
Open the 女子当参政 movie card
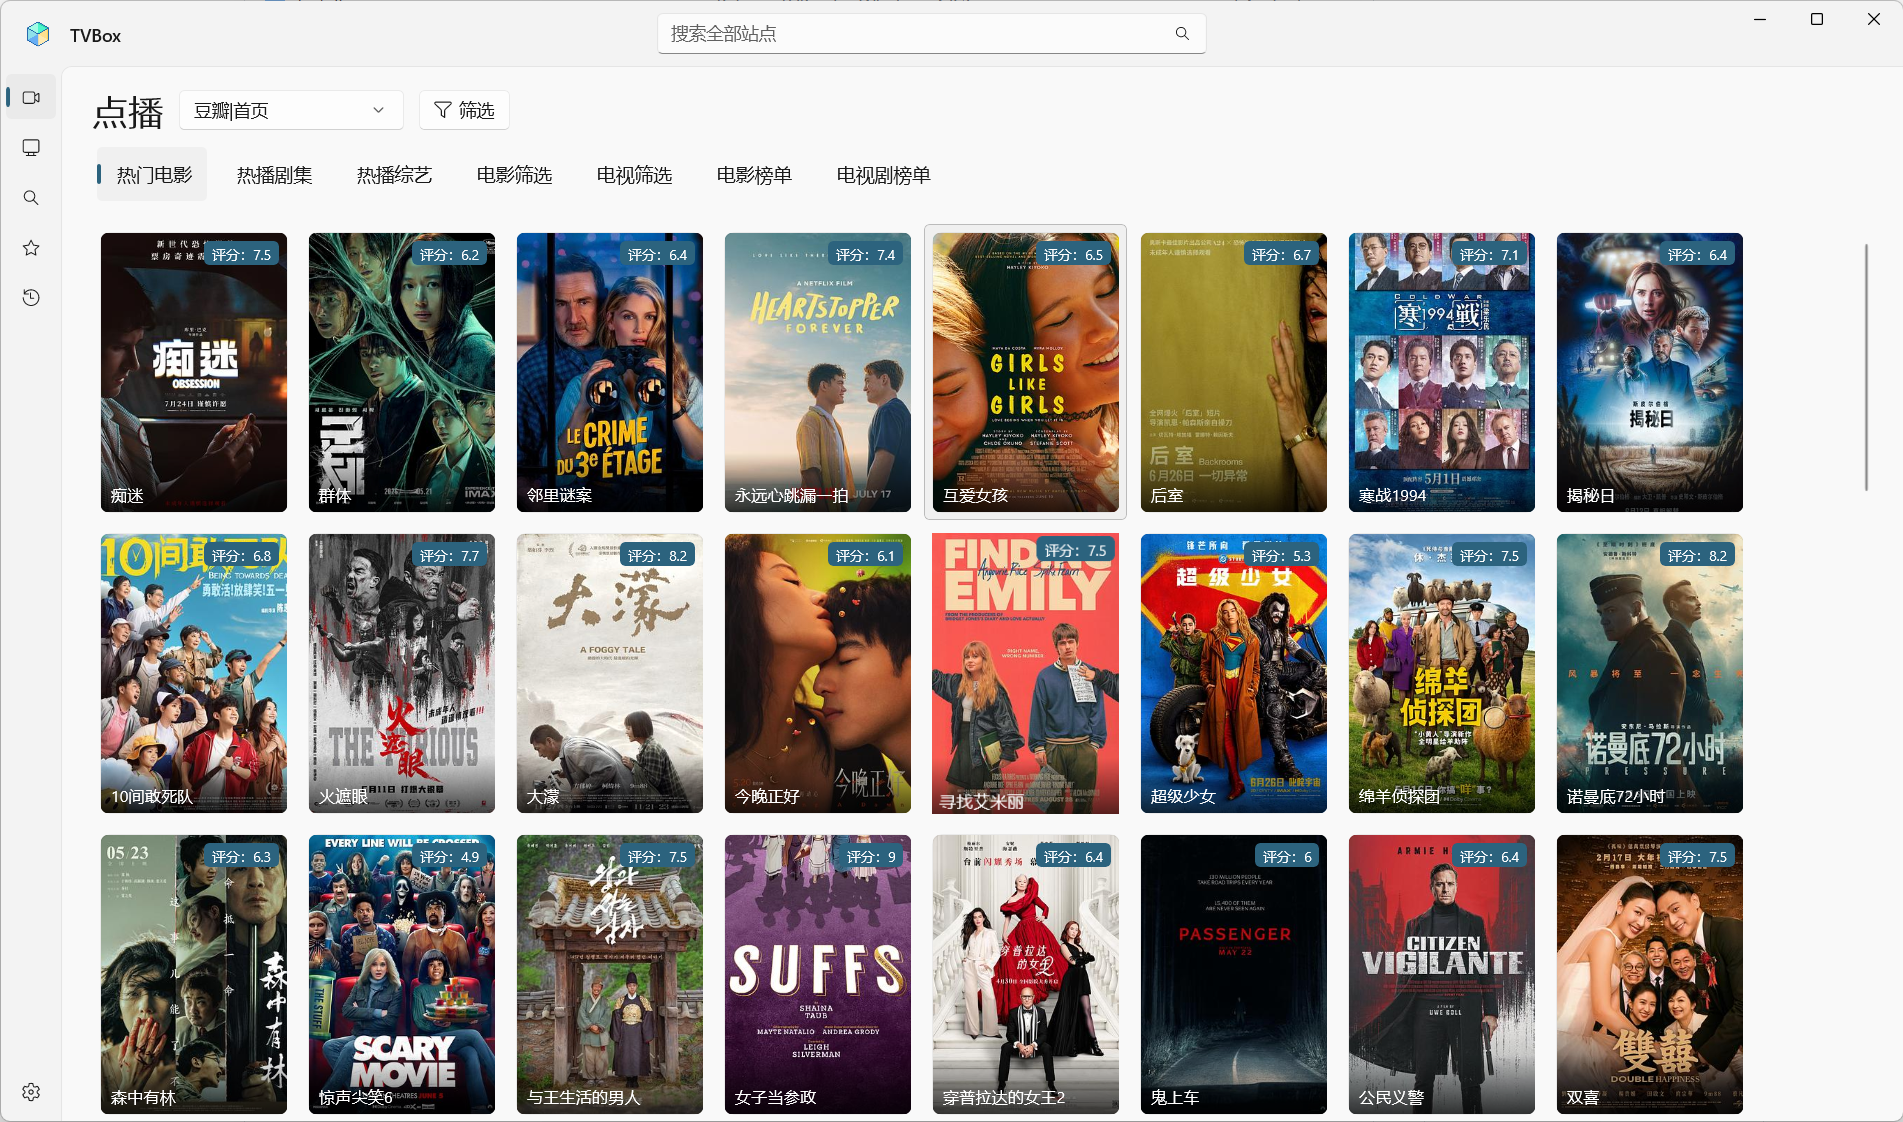818,974
